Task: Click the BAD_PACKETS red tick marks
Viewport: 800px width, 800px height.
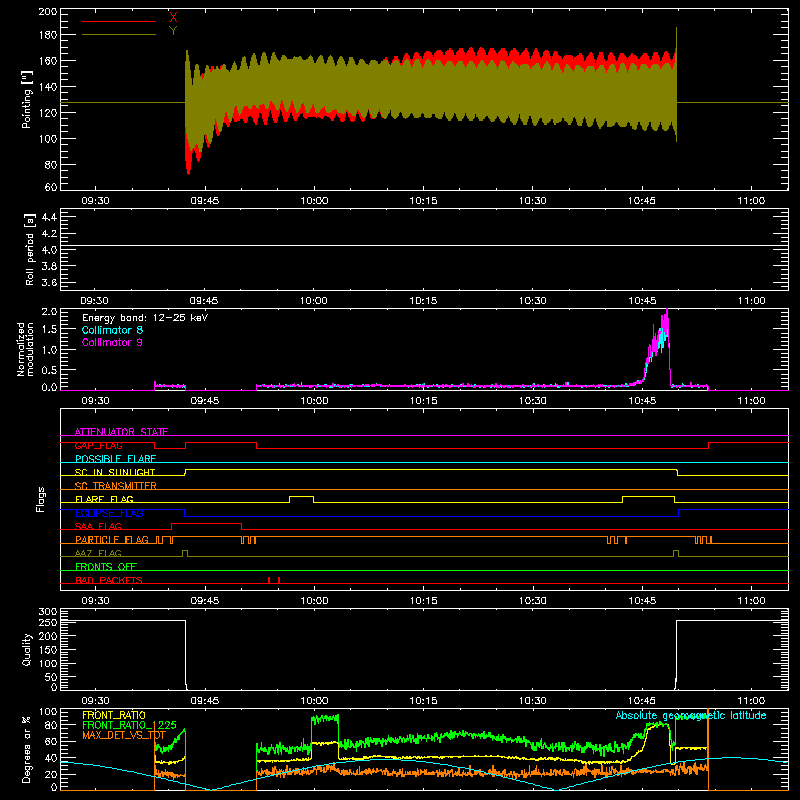Action: (274, 580)
